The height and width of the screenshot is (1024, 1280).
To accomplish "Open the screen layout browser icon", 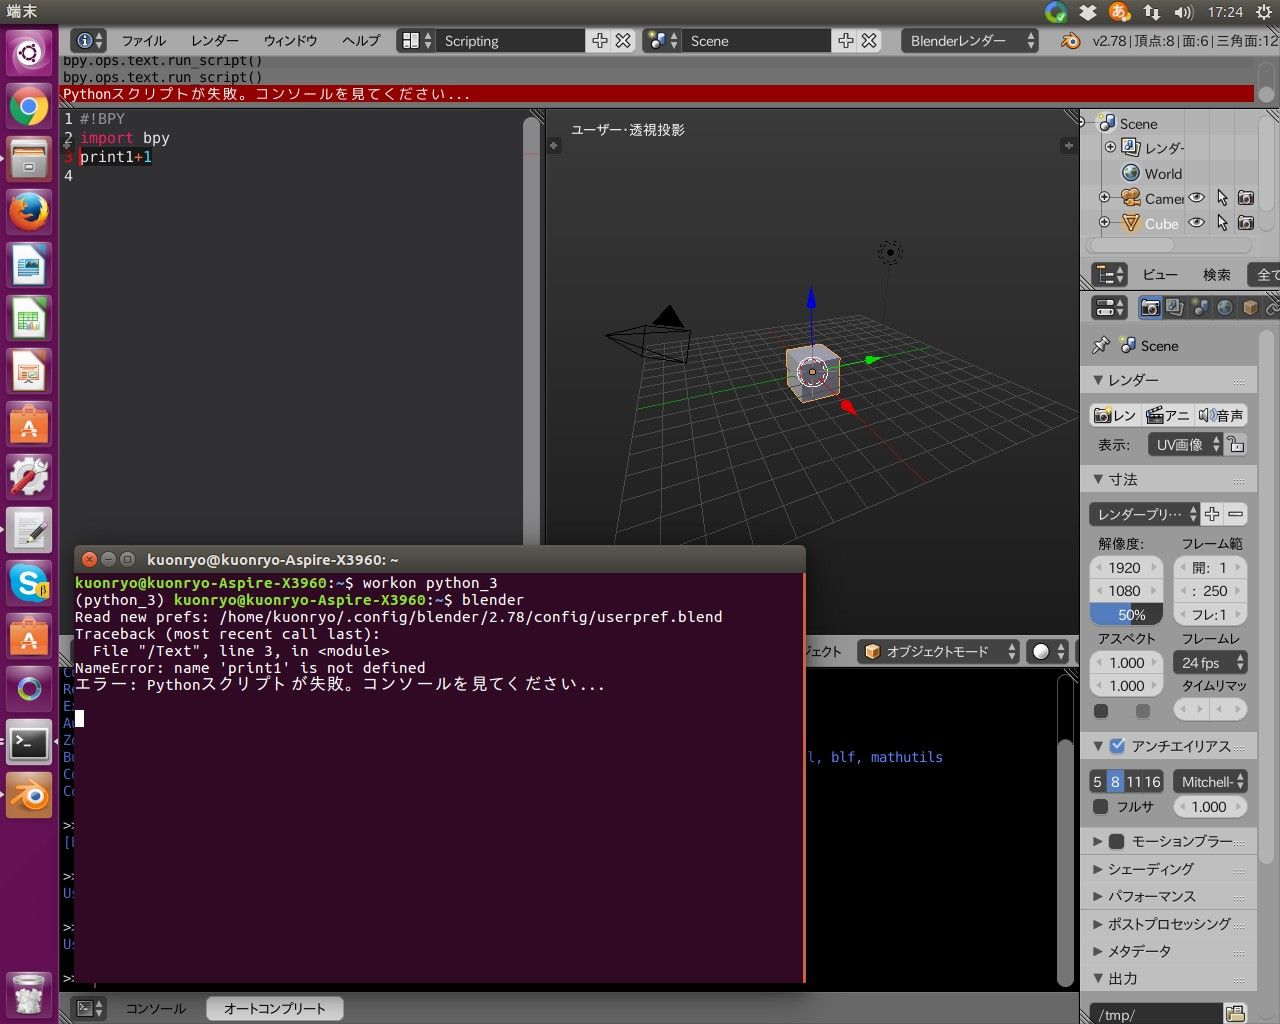I will coord(416,40).
